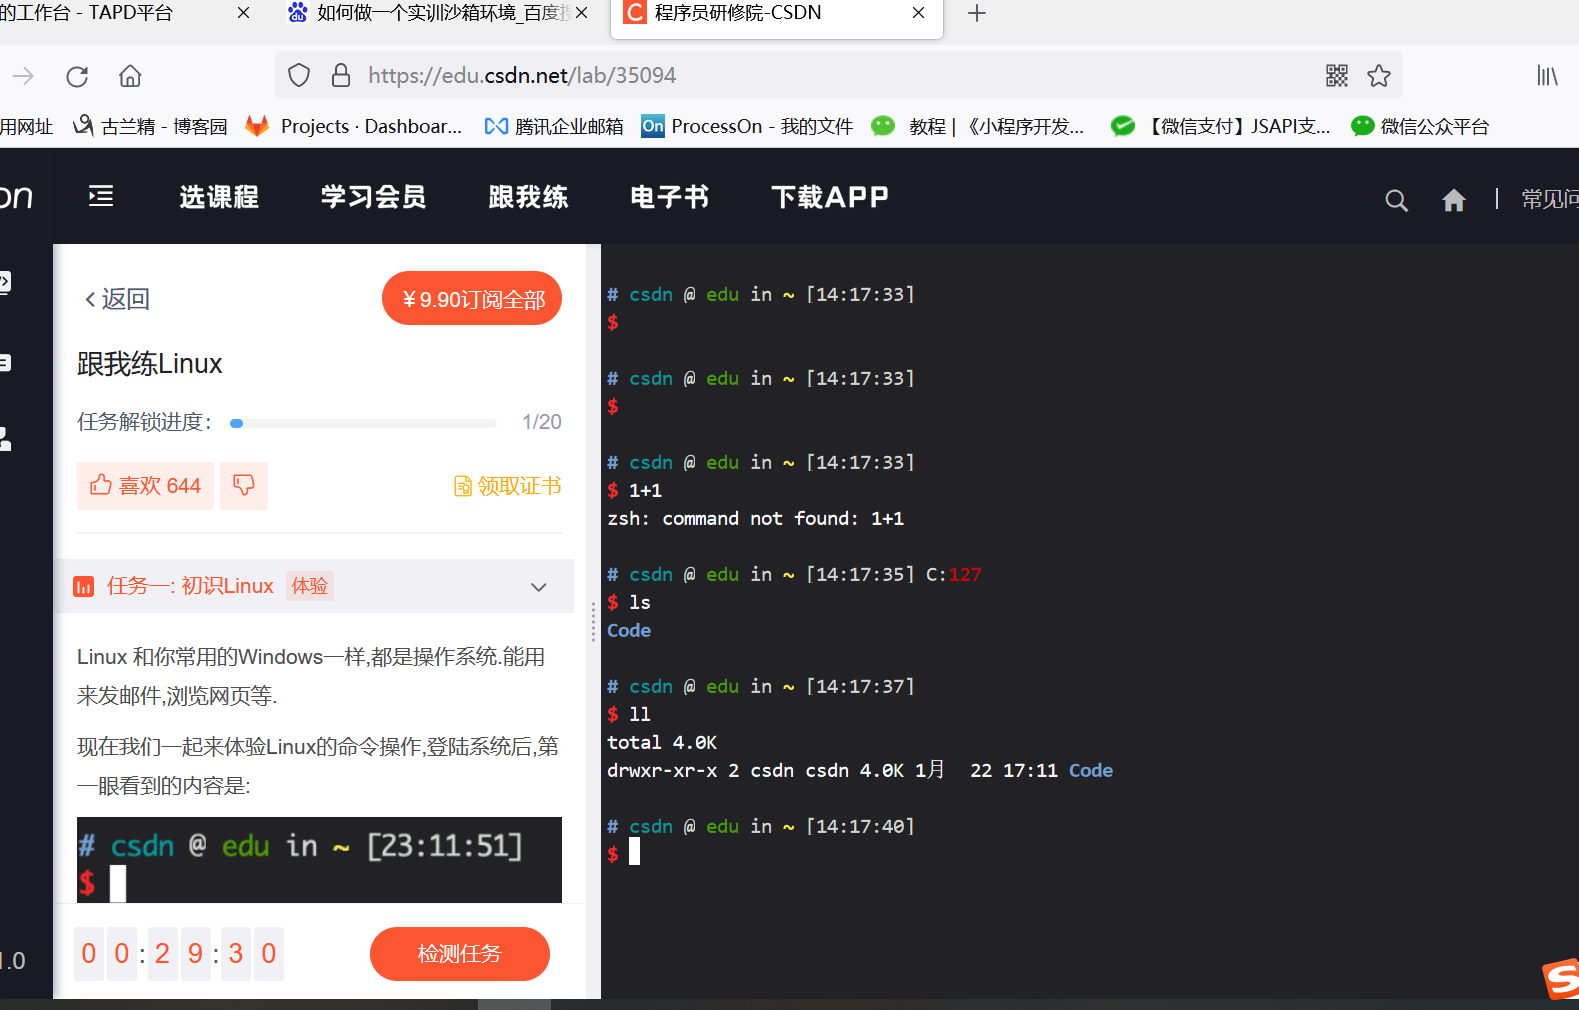This screenshot has width=1579, height=1010.
Task: Collapse 任务一: 初识Linux section chevron
Action: [539, 587]
